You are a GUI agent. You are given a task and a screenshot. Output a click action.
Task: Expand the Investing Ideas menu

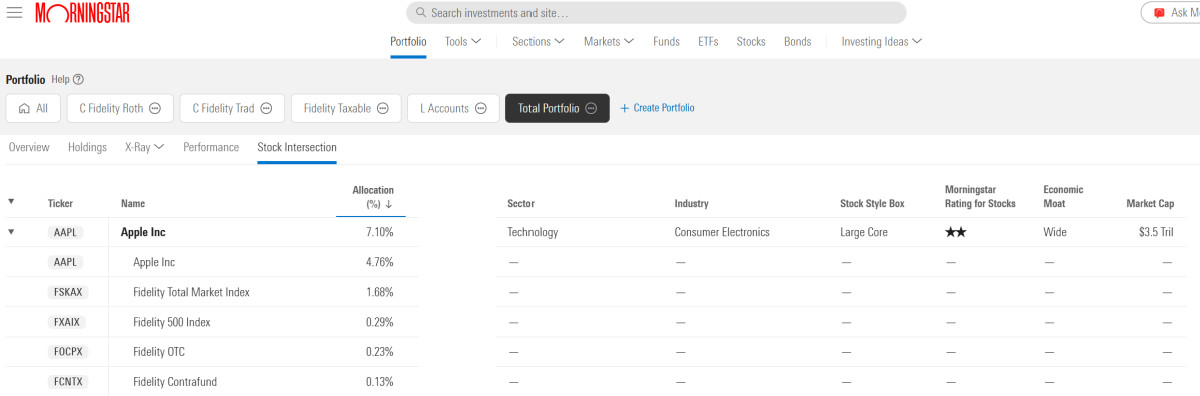[x=881, y=42]
